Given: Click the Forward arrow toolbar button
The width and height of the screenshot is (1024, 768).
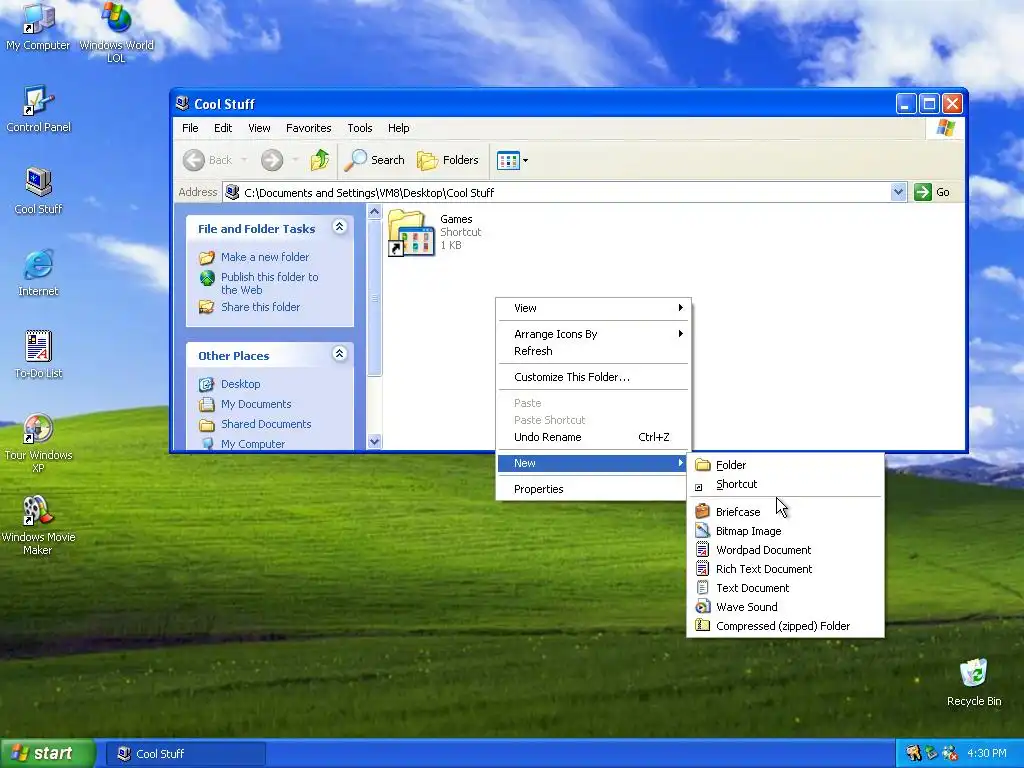Looking at the screenshot, I should click(x=272, y=160).
